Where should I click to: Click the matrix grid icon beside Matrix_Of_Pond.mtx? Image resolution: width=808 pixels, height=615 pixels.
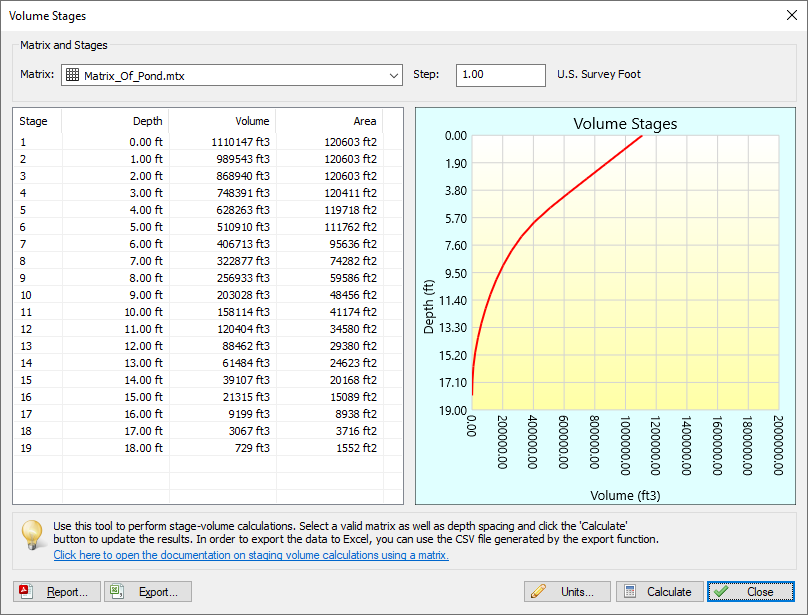pyautogui.click(x=73, y=75)
